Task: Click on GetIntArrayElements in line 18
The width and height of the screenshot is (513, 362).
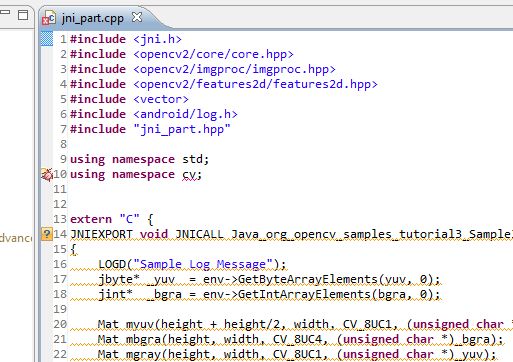Action: coord(304,294)
